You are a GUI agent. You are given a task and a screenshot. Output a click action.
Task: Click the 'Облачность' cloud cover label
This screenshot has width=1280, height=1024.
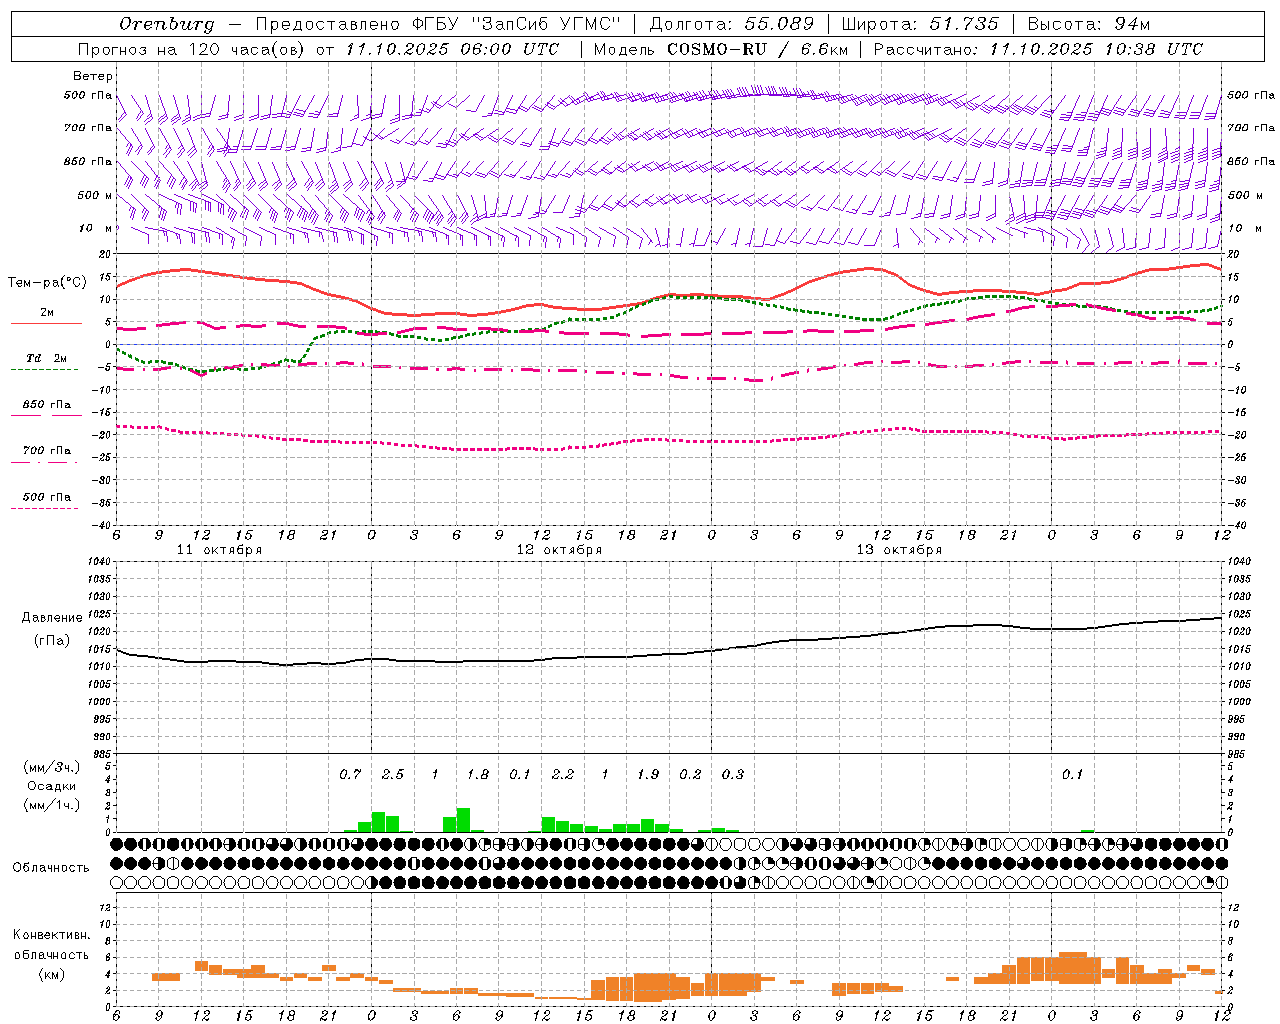pos(51,868)
